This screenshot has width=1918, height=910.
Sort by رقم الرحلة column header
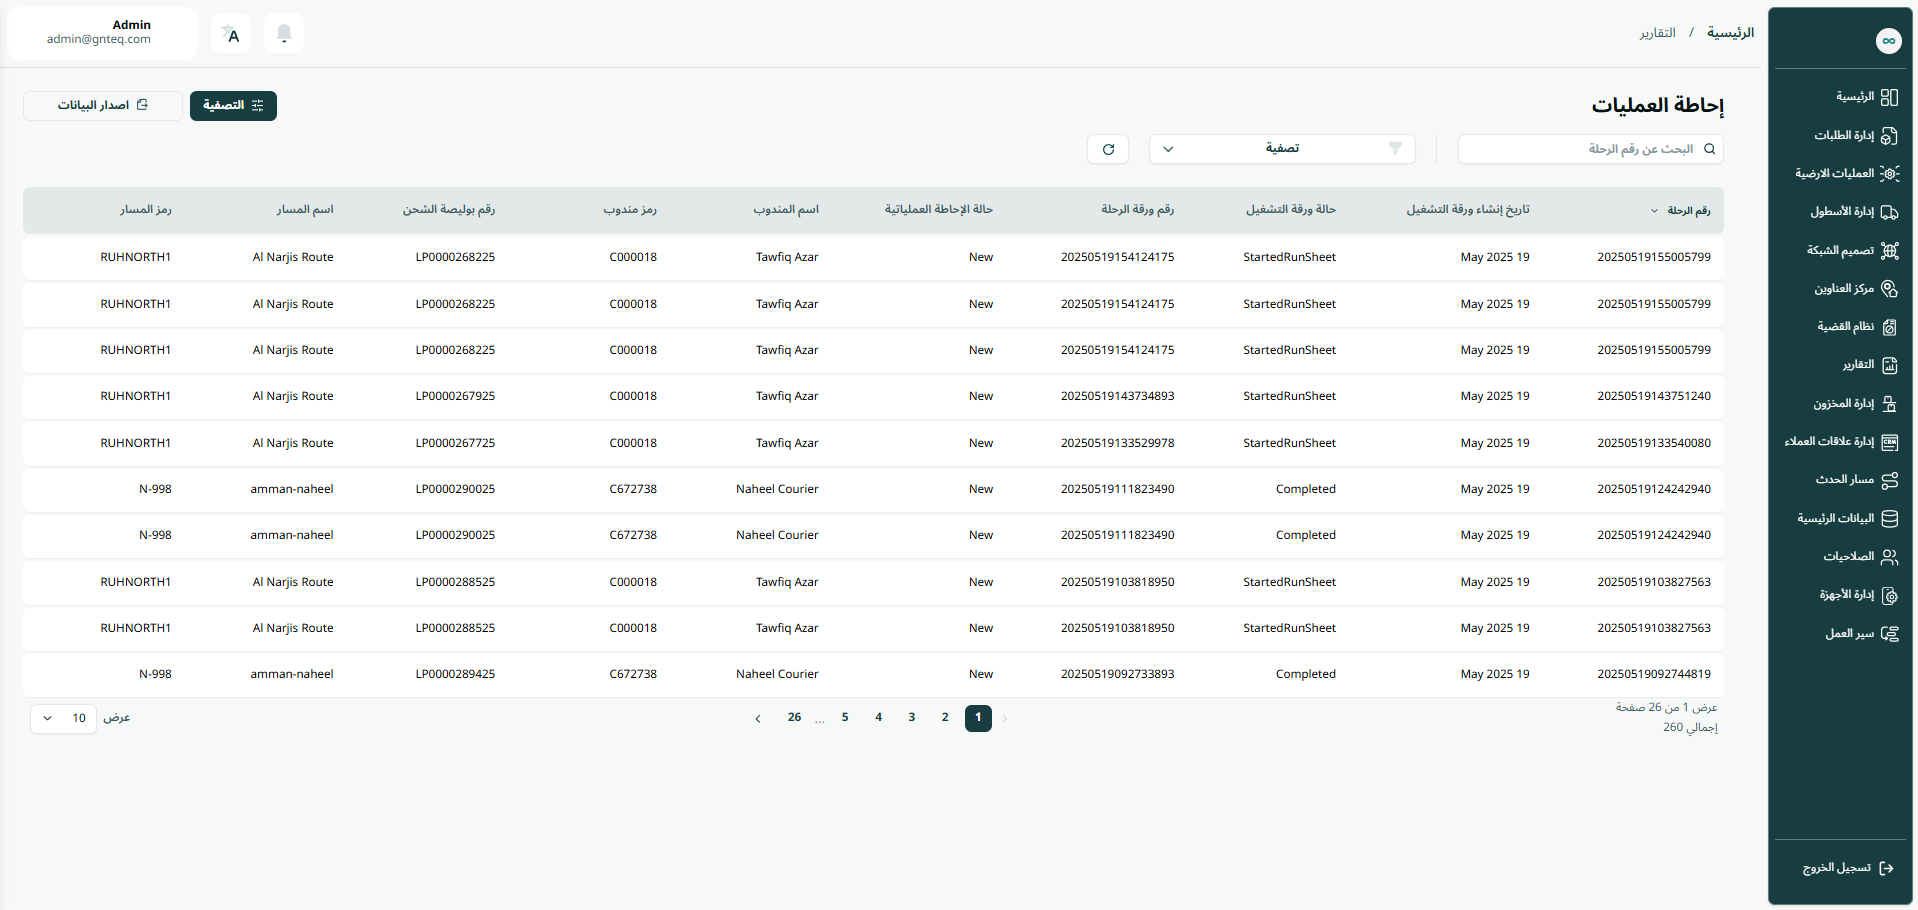tap(1687, 210)
